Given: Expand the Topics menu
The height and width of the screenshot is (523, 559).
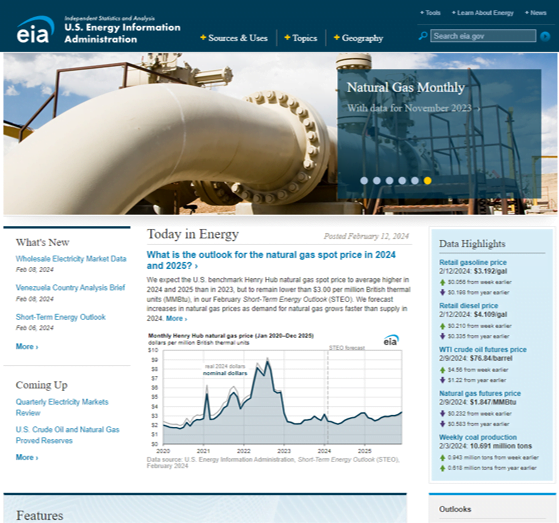Looking at the screenshot, I should point(301,38).
